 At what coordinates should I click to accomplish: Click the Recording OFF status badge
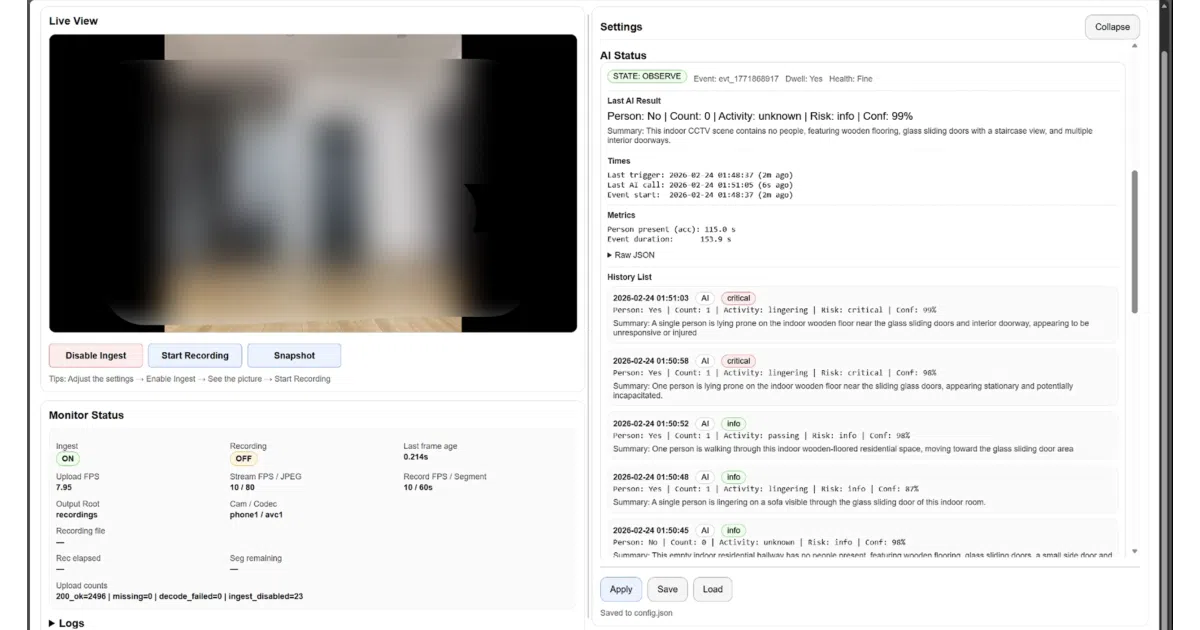(242, 459)
